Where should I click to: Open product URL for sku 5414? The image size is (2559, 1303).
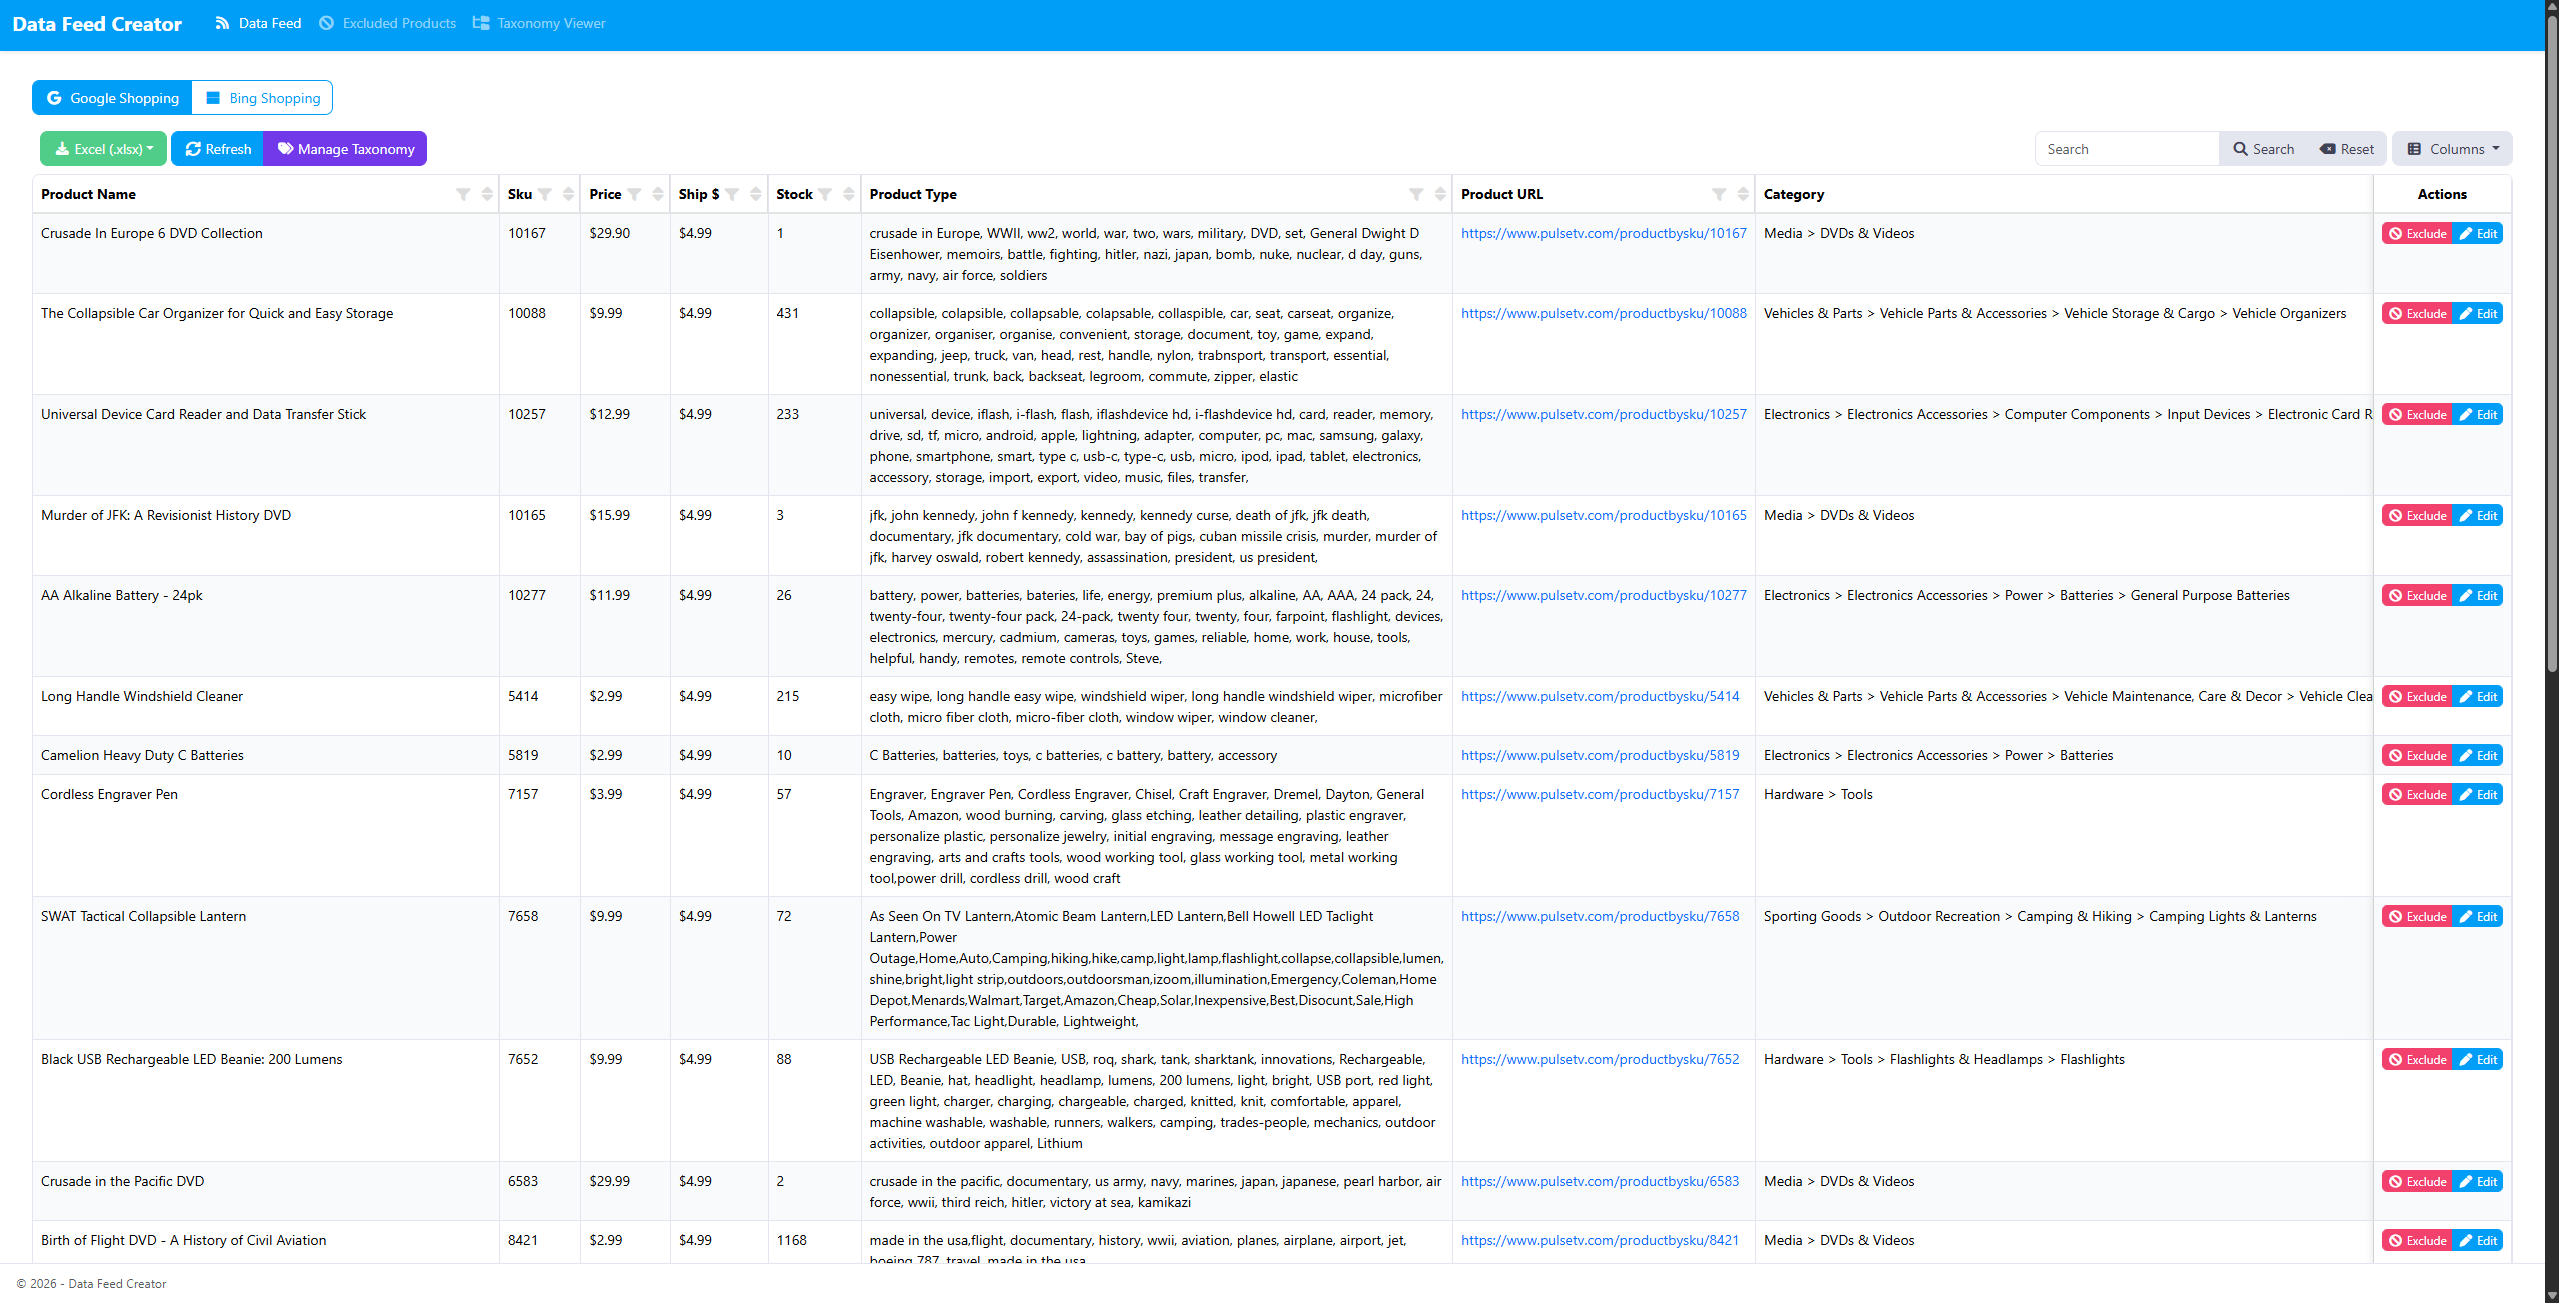pyautogui.click(x=1600, y=696)
